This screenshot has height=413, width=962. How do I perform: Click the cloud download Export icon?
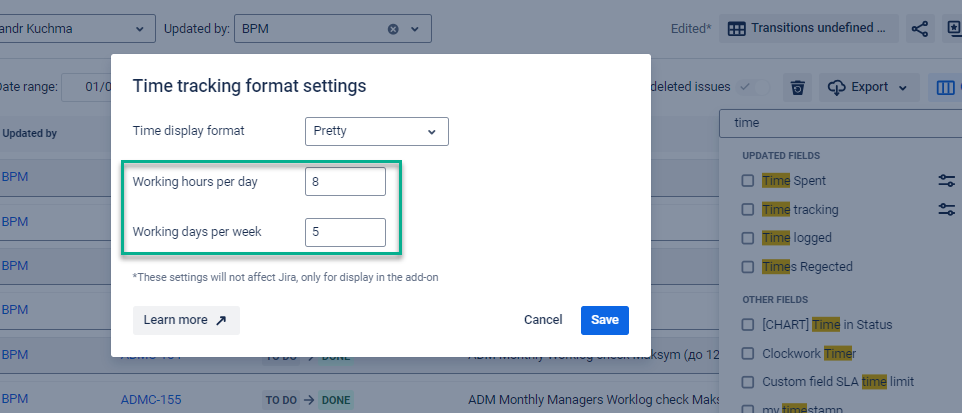point(837,88)
